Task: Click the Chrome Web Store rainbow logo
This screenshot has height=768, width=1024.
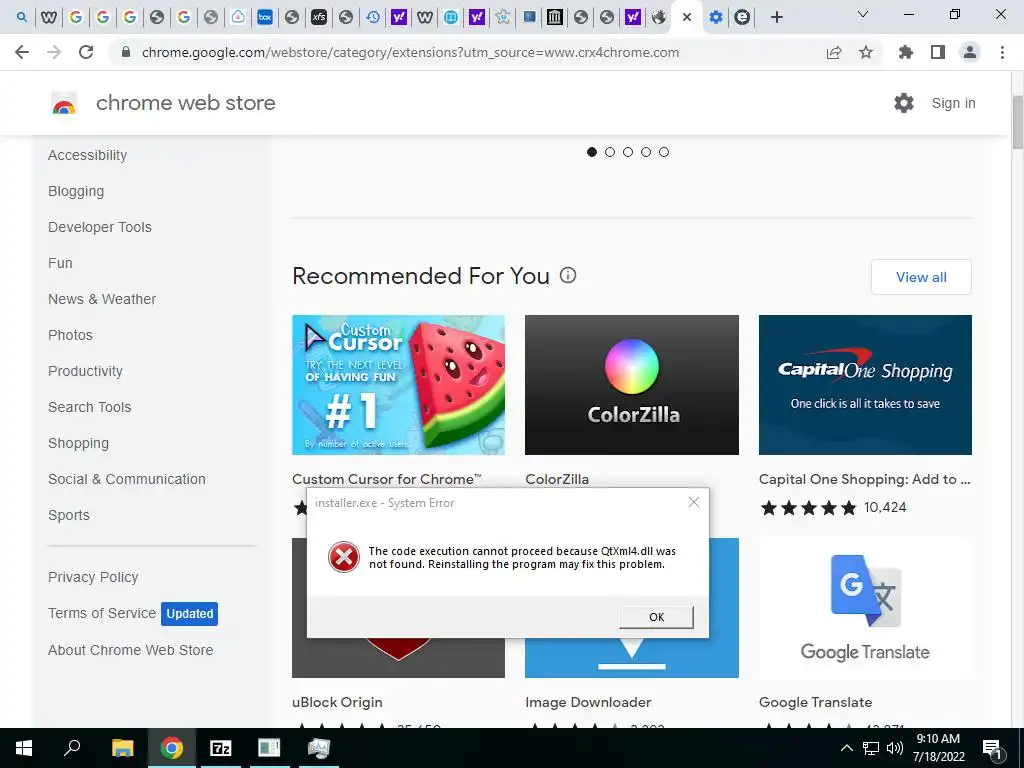Action: click(x=64, y=103)
